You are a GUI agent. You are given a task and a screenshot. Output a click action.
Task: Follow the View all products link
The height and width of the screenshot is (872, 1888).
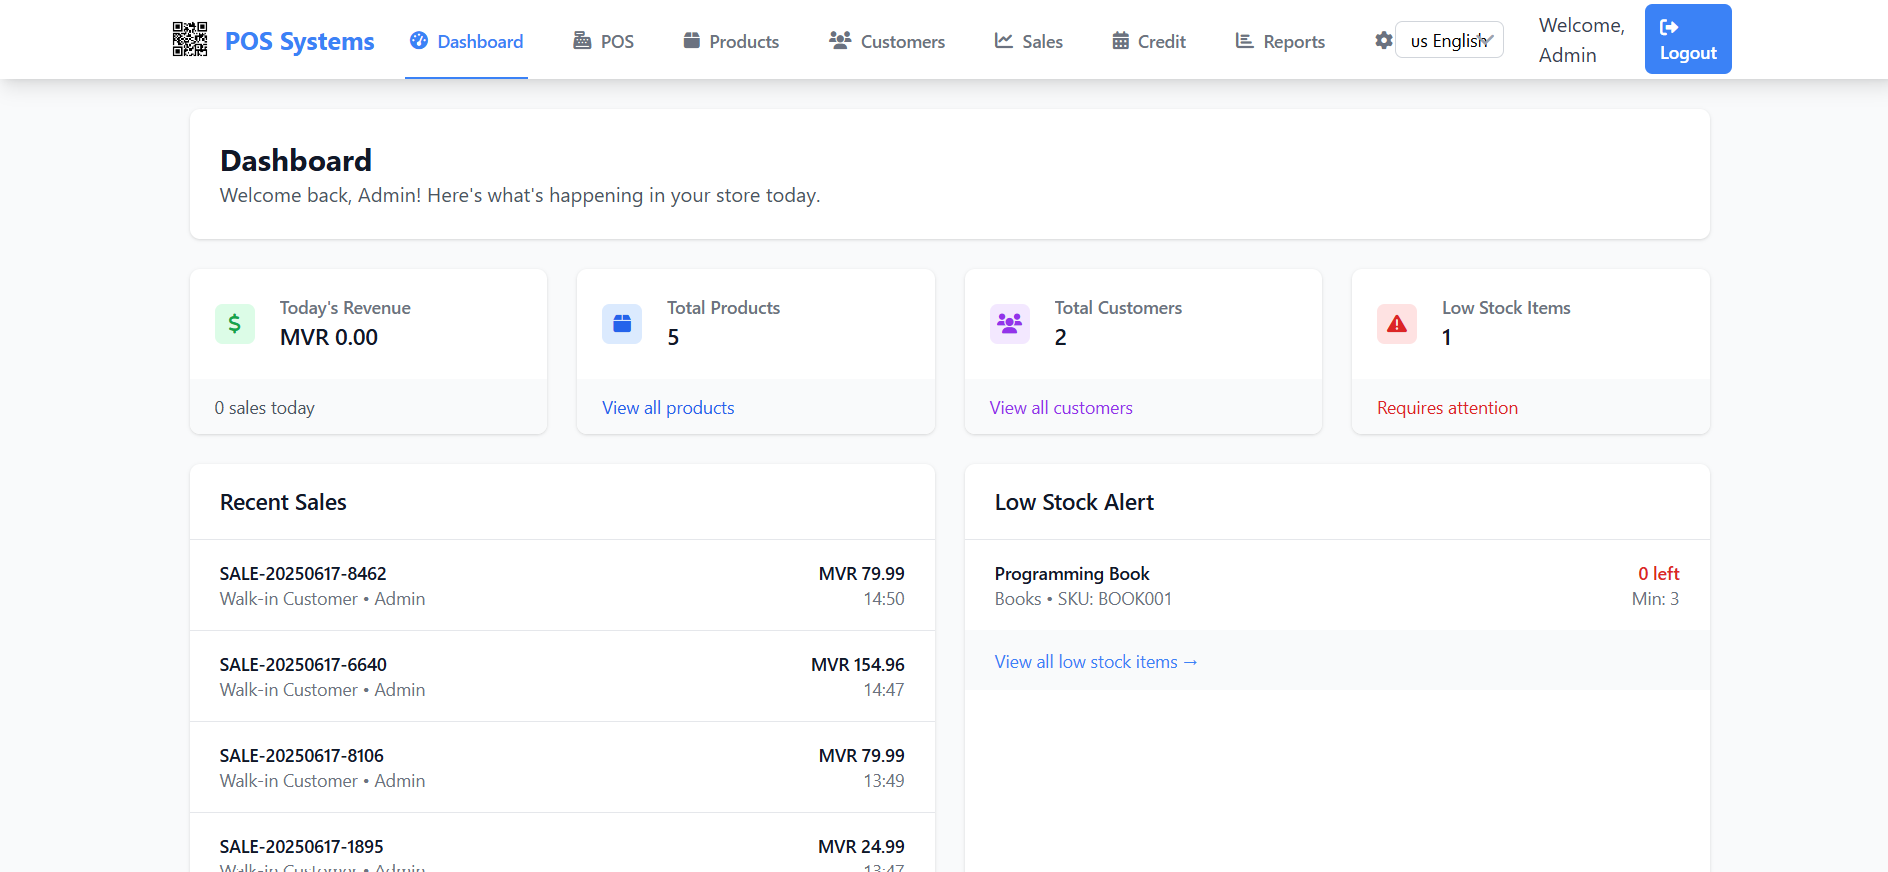[x=668, y=408]
